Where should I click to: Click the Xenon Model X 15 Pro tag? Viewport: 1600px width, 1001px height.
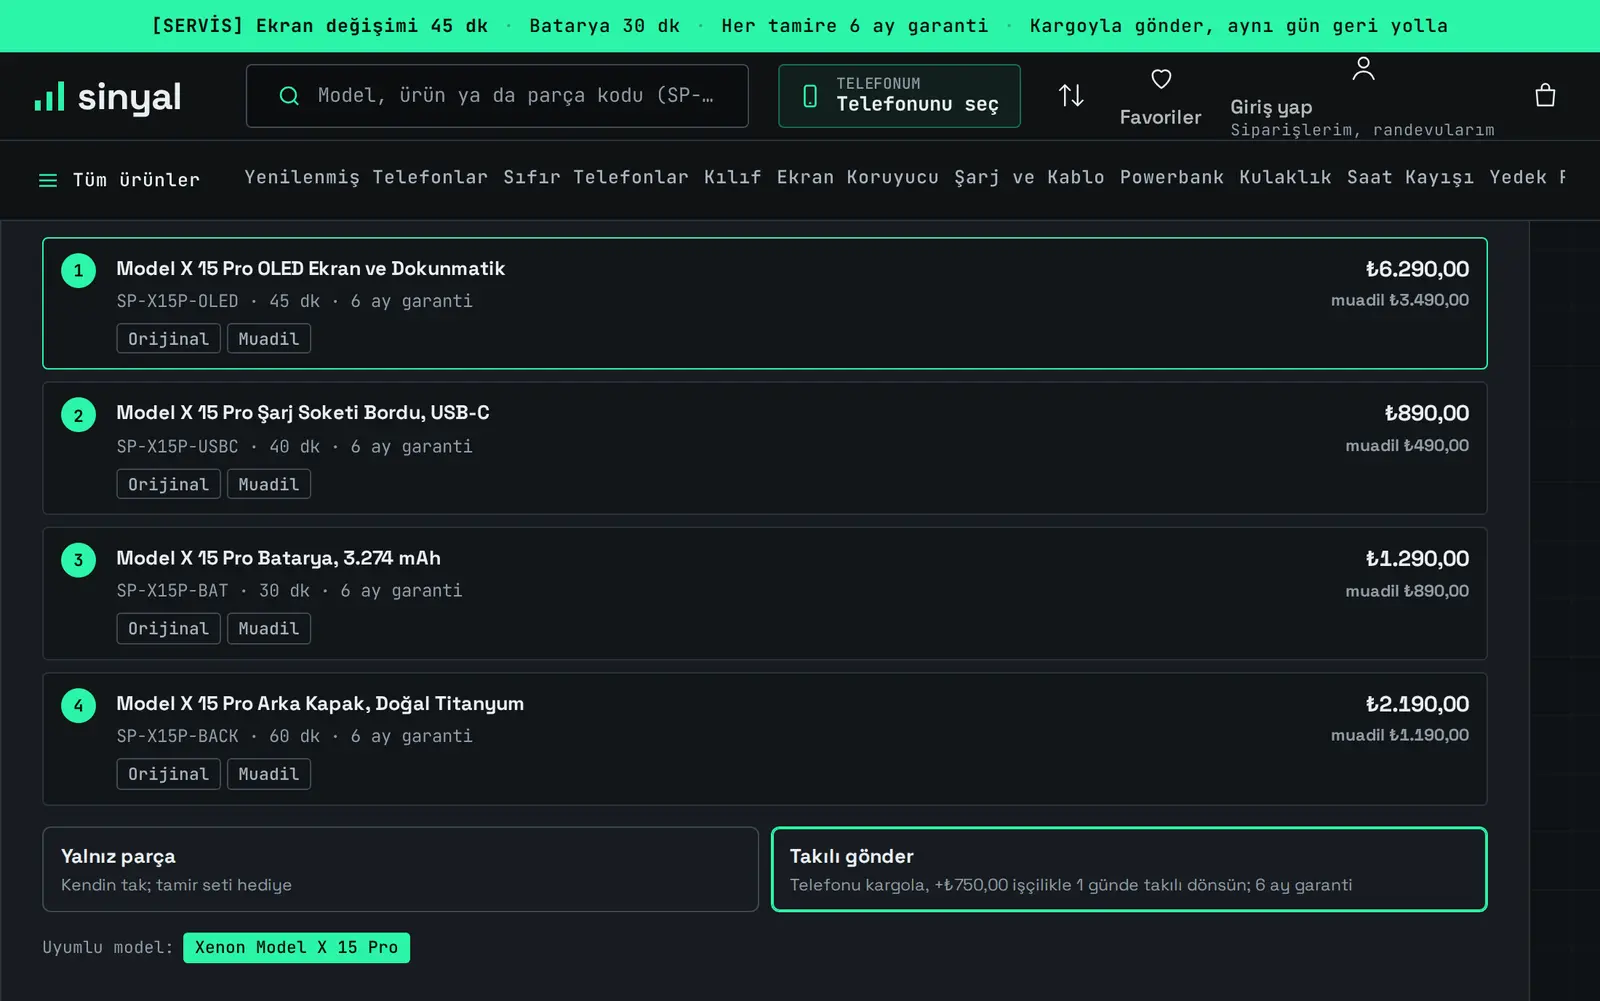[296, 947]
